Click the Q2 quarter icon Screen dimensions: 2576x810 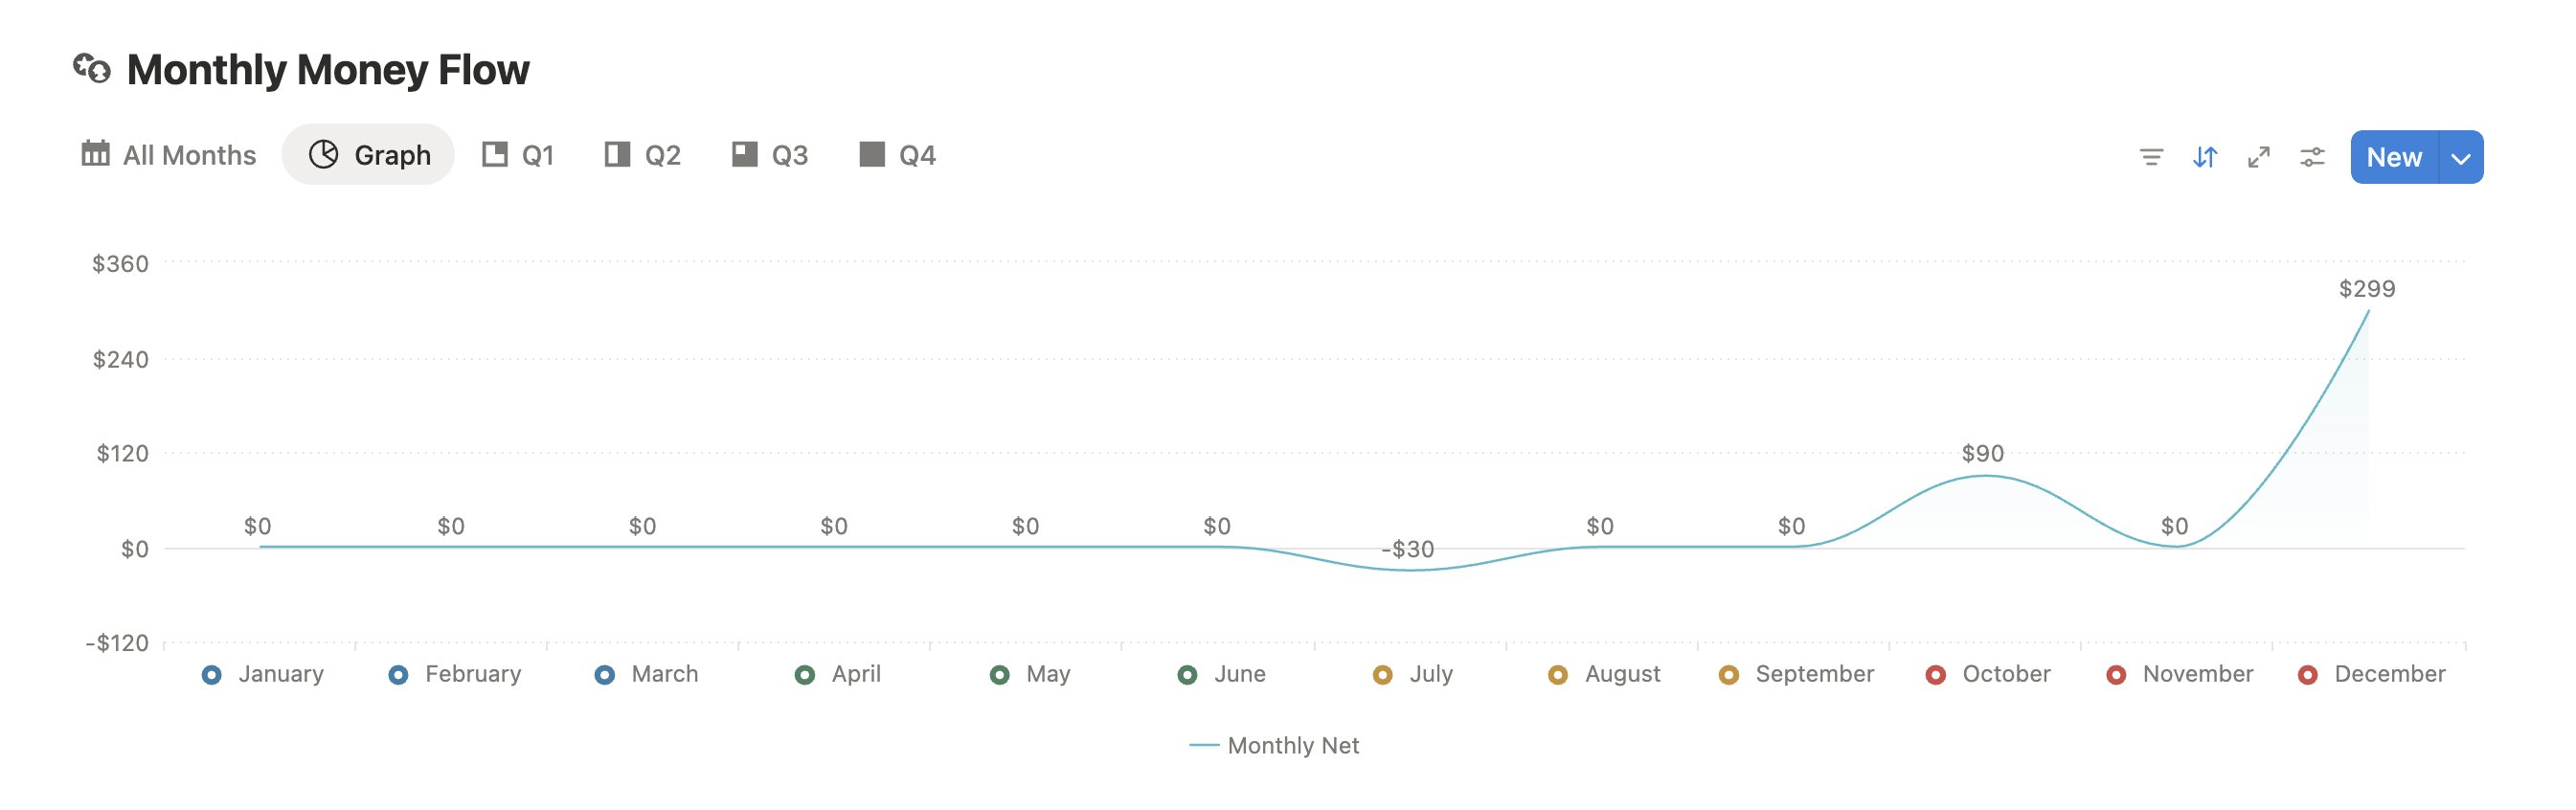tap(617, 154)
